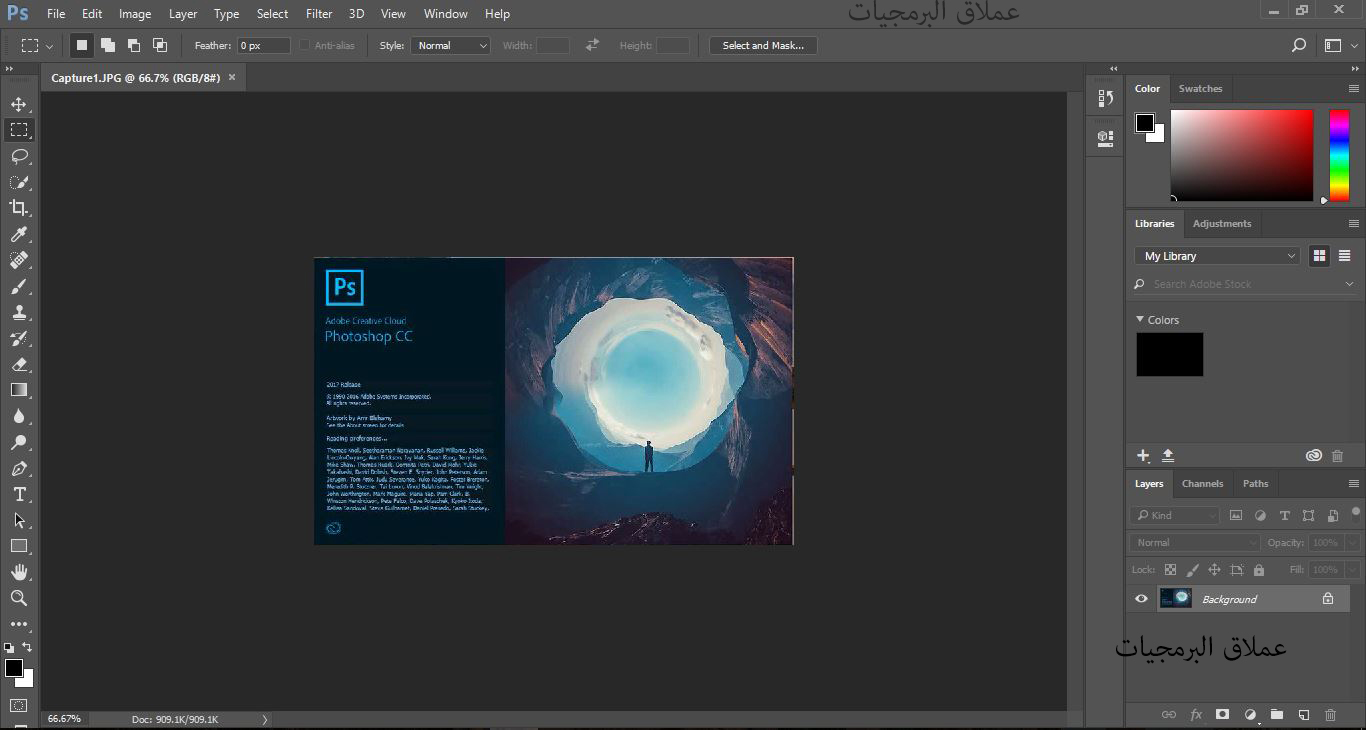Click the black color swatch in Libraries
Image resolution: width=1366 pixels, height=730 pixels.
[x=1170, y=355]
